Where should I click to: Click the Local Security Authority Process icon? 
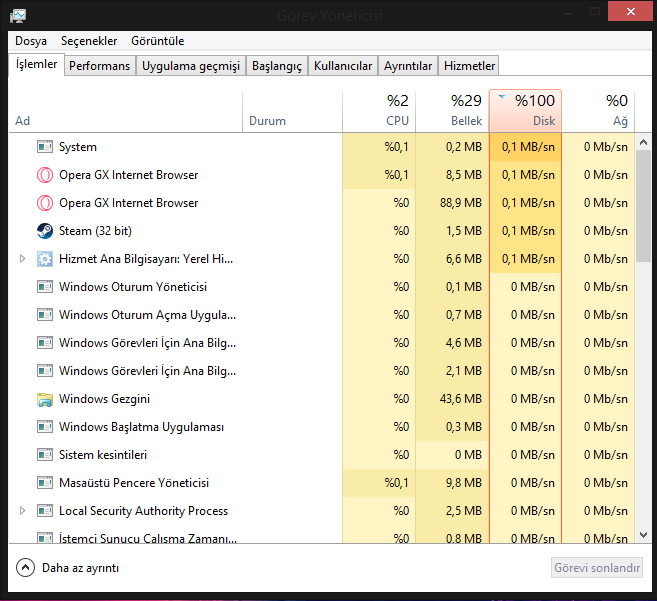click(45, 511)
